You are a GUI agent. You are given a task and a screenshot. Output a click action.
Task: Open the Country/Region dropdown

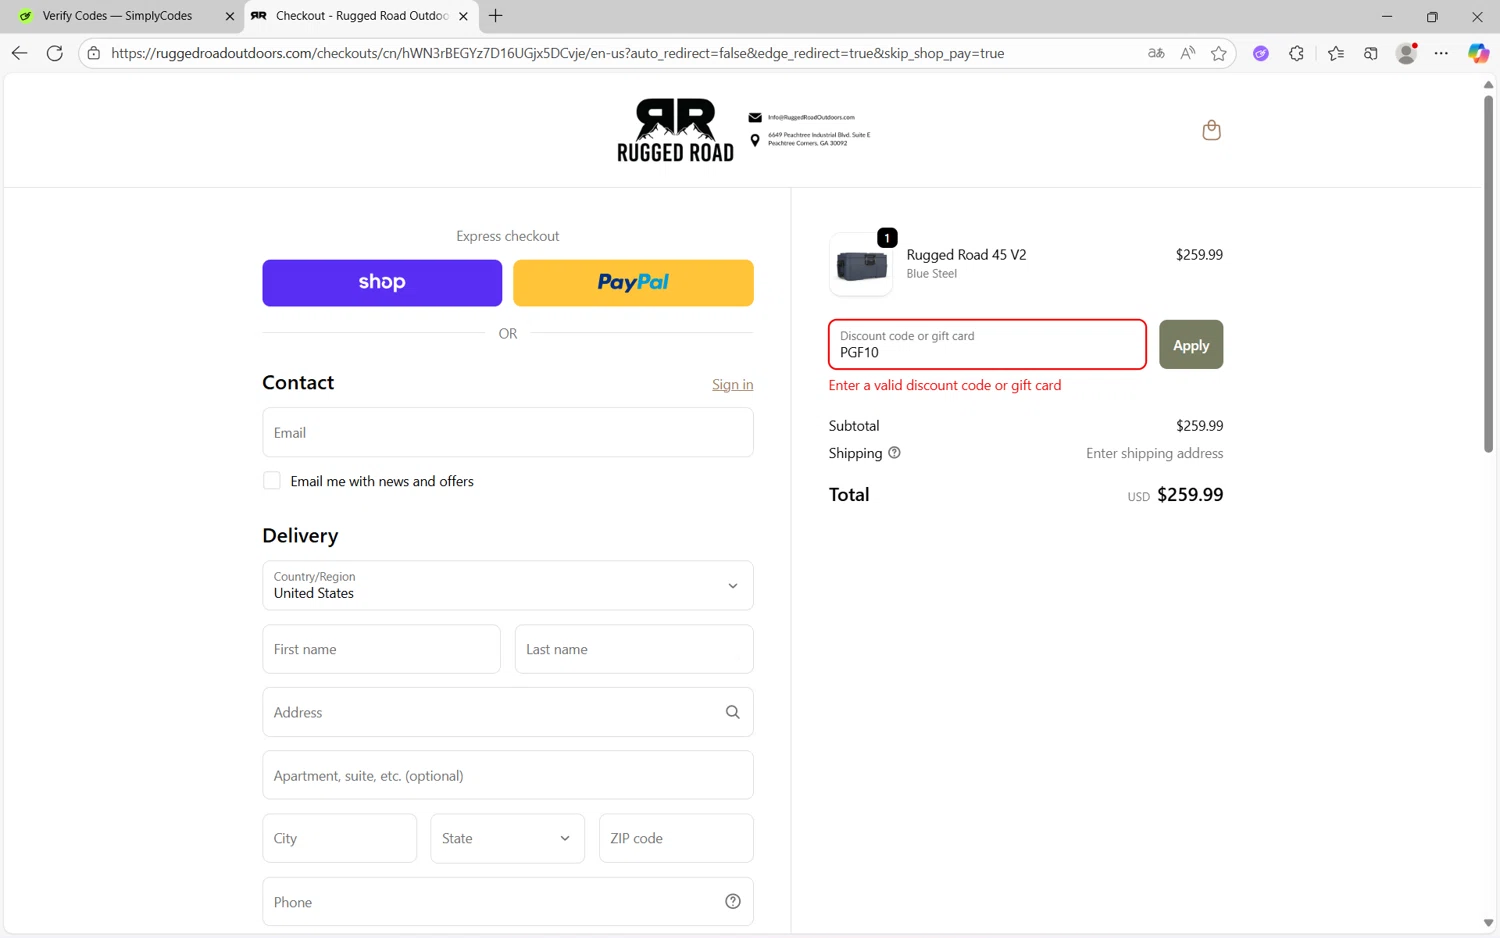click(x=508, y=585)
